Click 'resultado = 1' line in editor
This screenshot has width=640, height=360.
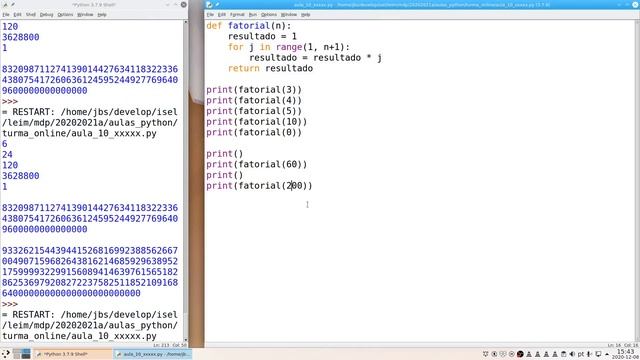pos(262,36)
